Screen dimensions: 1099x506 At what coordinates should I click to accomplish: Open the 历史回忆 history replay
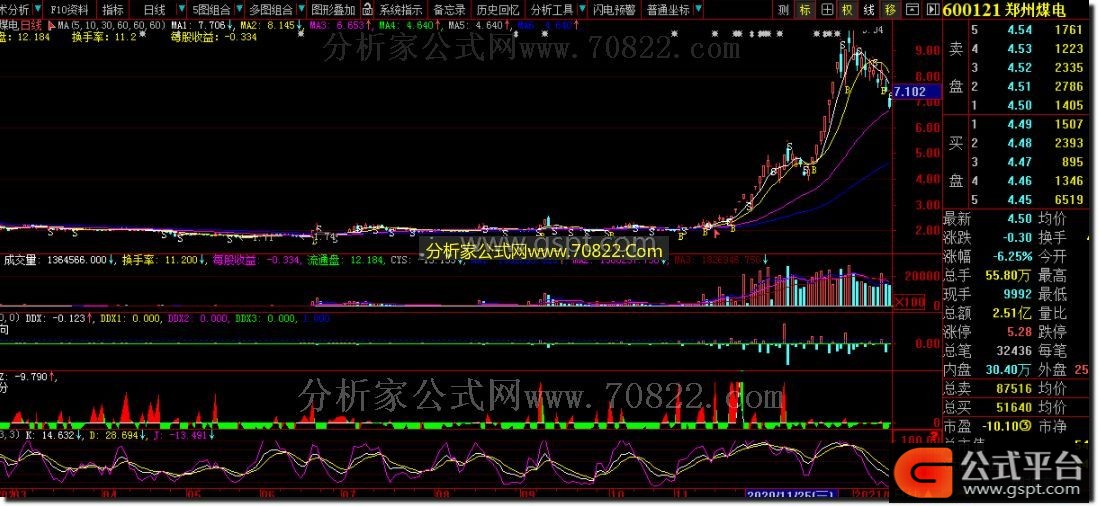pyautogui.click(x=498, y=9)
